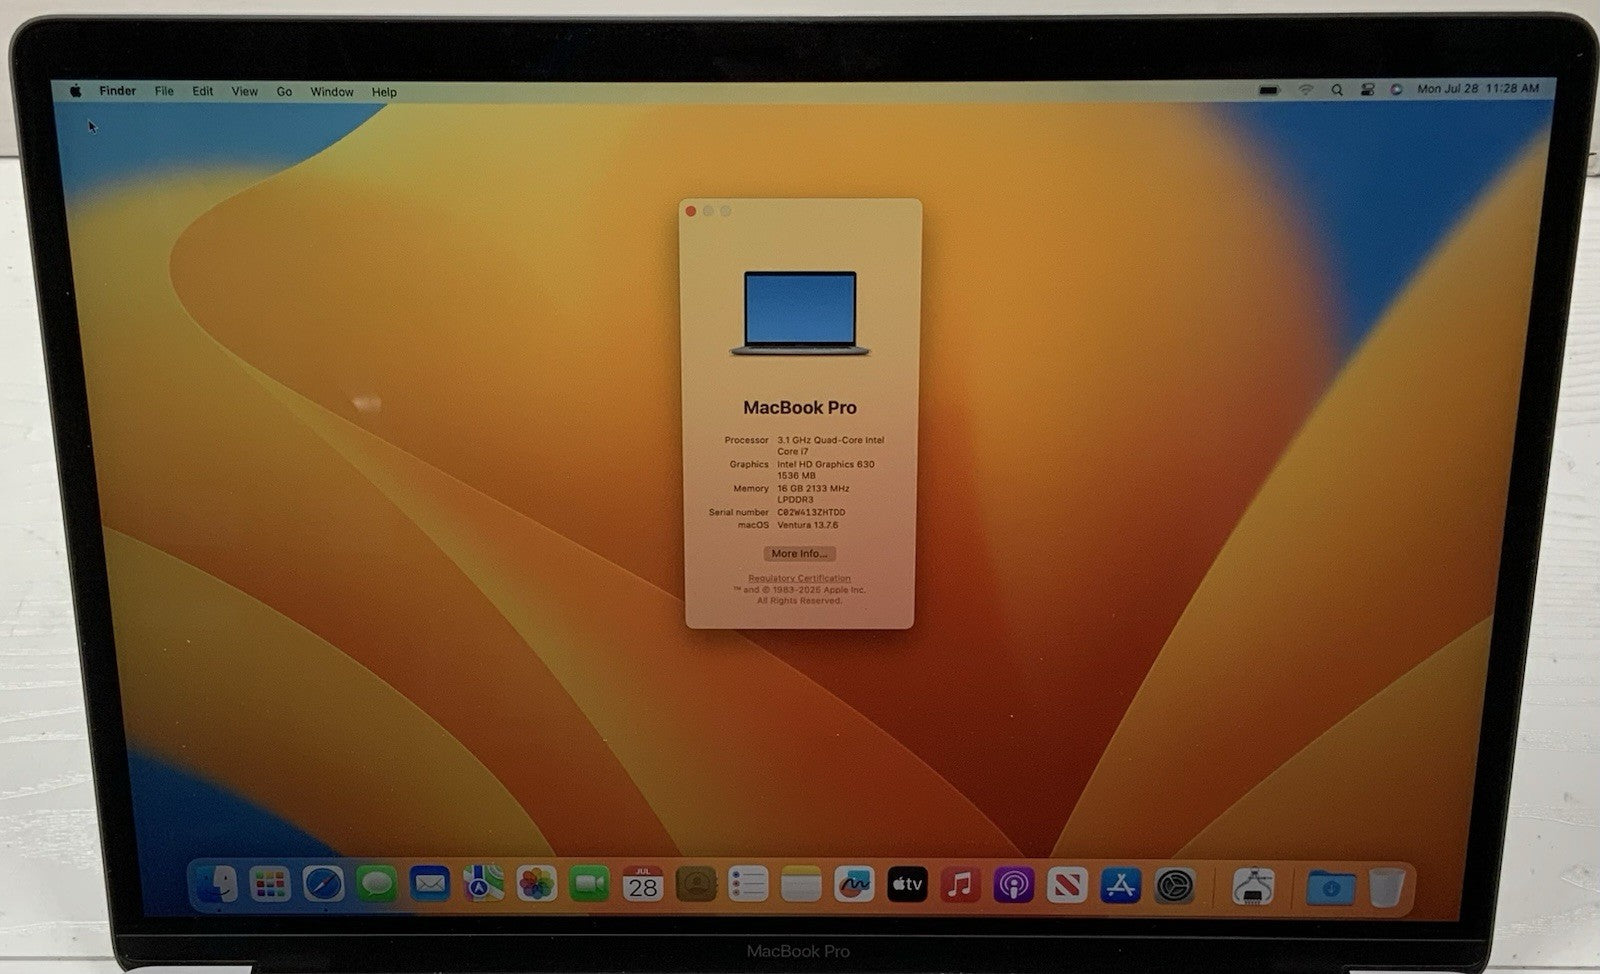Image resolution: width=1600 pixels, height=974 pixels.
Task: Open Wi-Fi menu in menu bar
Action: point(1306,90)
